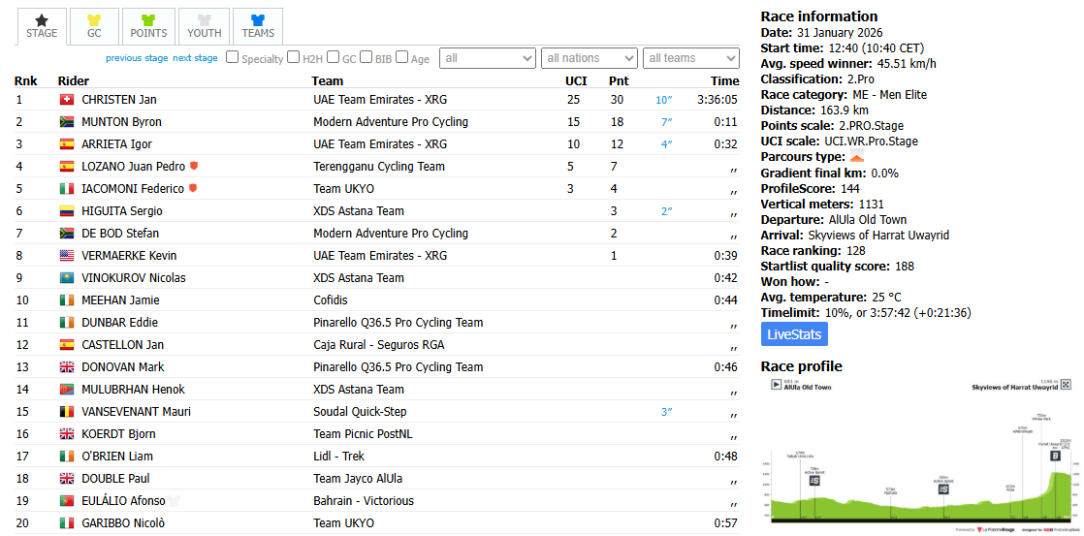Open the 'all nations' dropdown
This screenshot has width=1084, height=536.
click(x=590, y=58)
